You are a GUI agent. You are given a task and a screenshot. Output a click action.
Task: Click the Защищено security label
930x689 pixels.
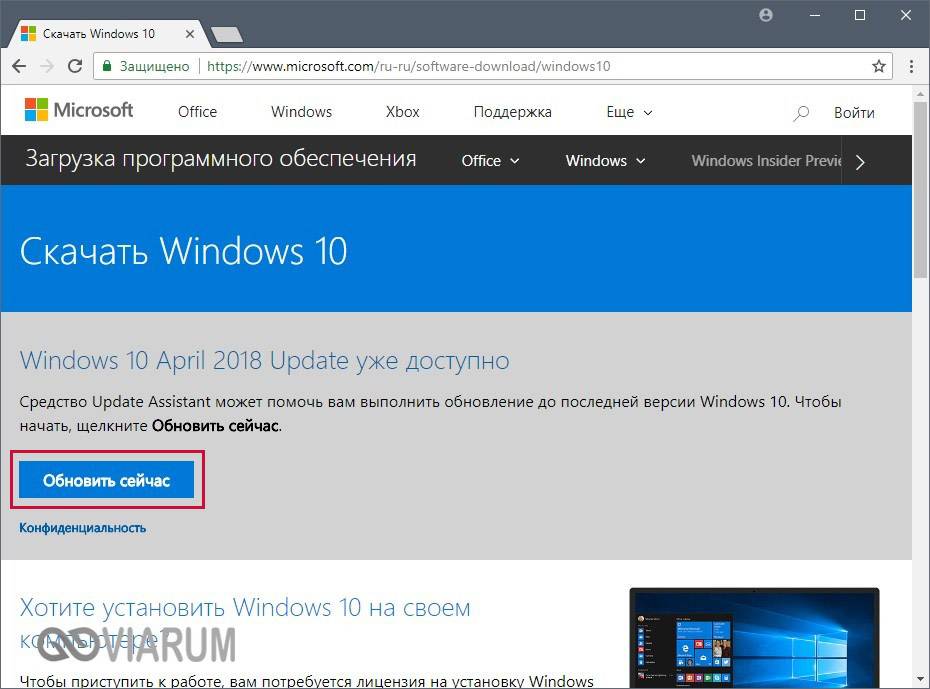click(x=154, y=66)
